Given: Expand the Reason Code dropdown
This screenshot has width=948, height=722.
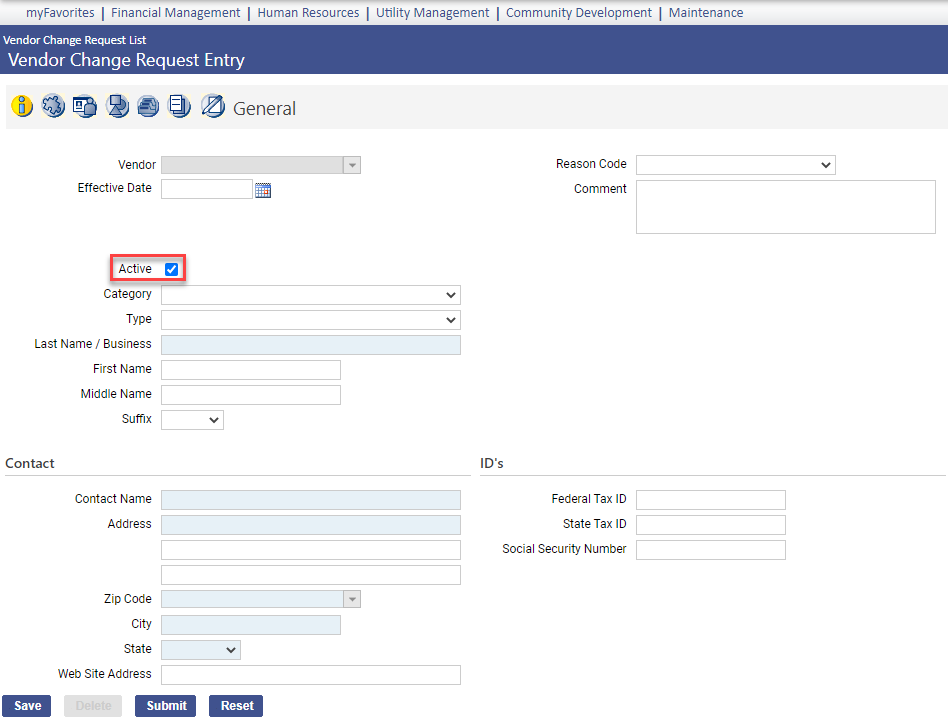Looking at the screenshot, I should coord(735,165).
